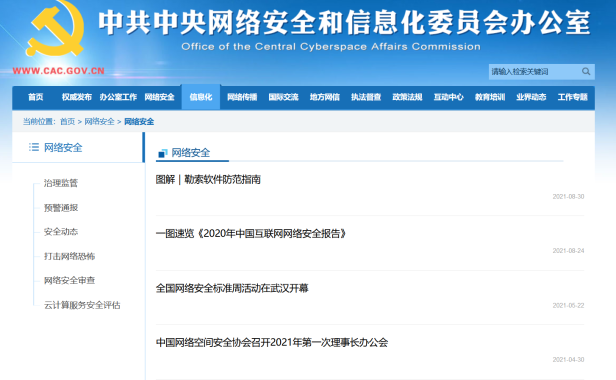
Task: Focus the 请输入检索关键词 search field
Action: (541, 72)
